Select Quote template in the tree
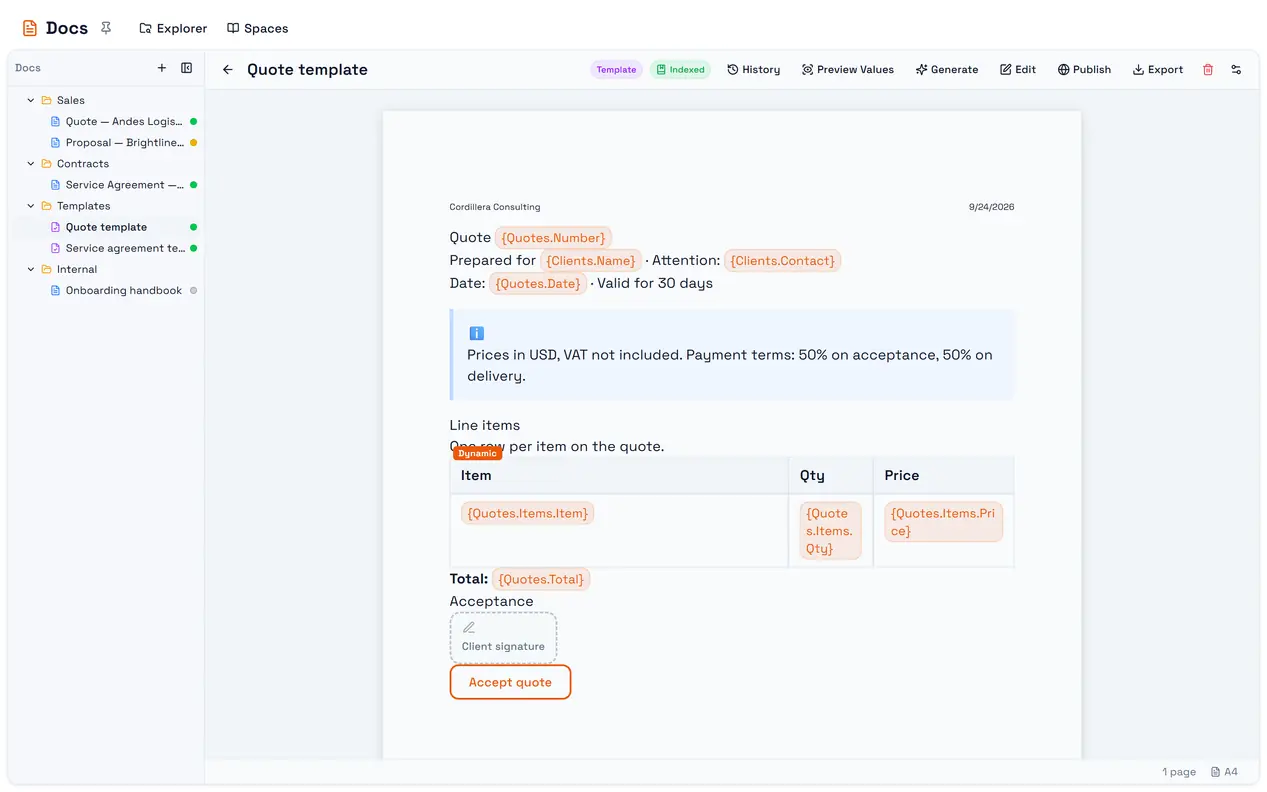The height and width of the screenshot is (792, 1267). coord(106,227)
